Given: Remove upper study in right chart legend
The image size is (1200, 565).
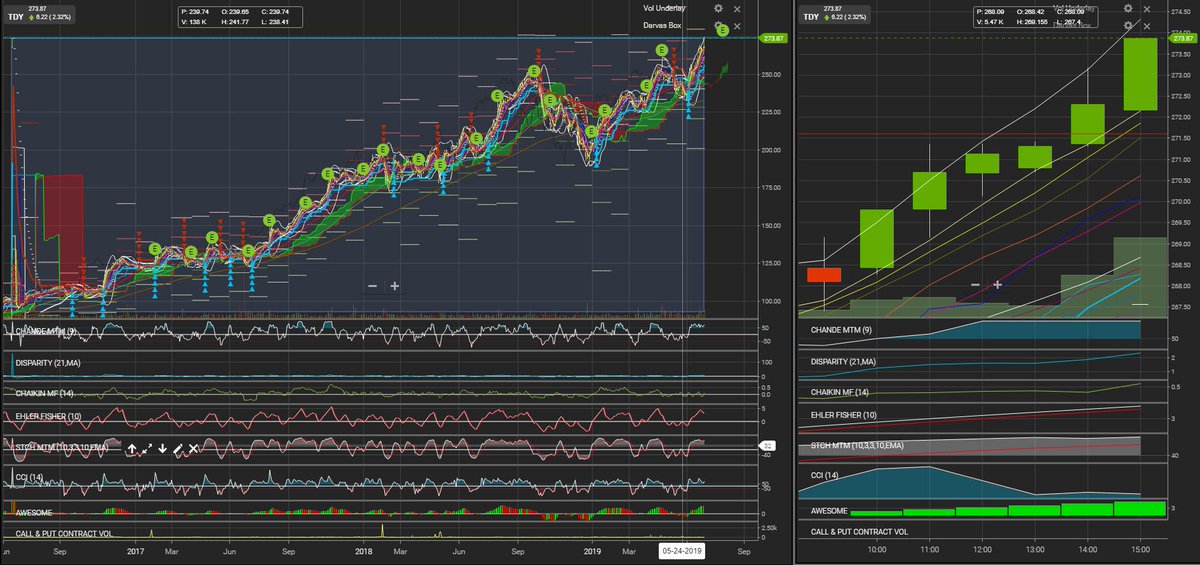Looking at the screenshot, I should coord(1147,9).
